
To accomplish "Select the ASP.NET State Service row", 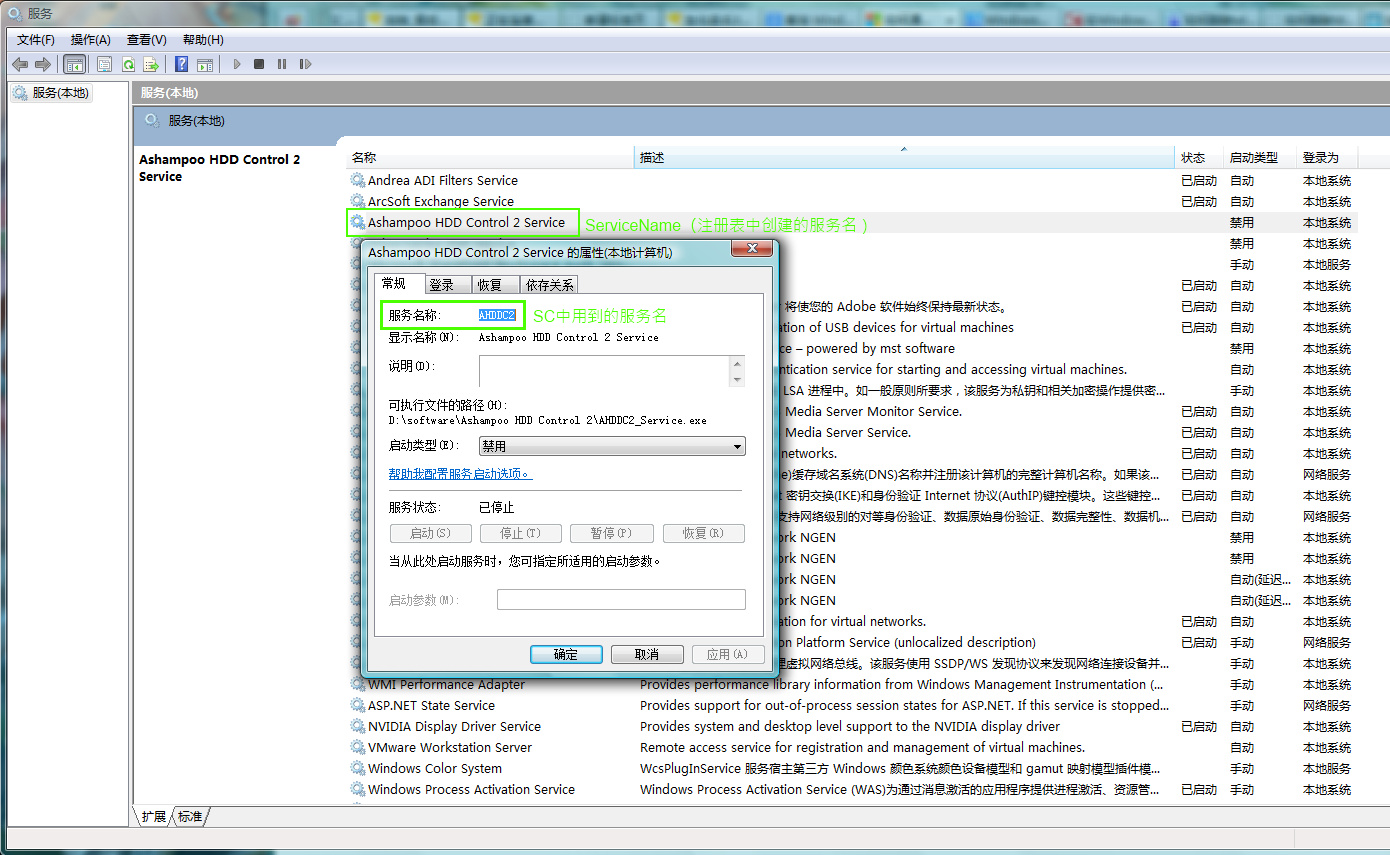I will (852, 705).
